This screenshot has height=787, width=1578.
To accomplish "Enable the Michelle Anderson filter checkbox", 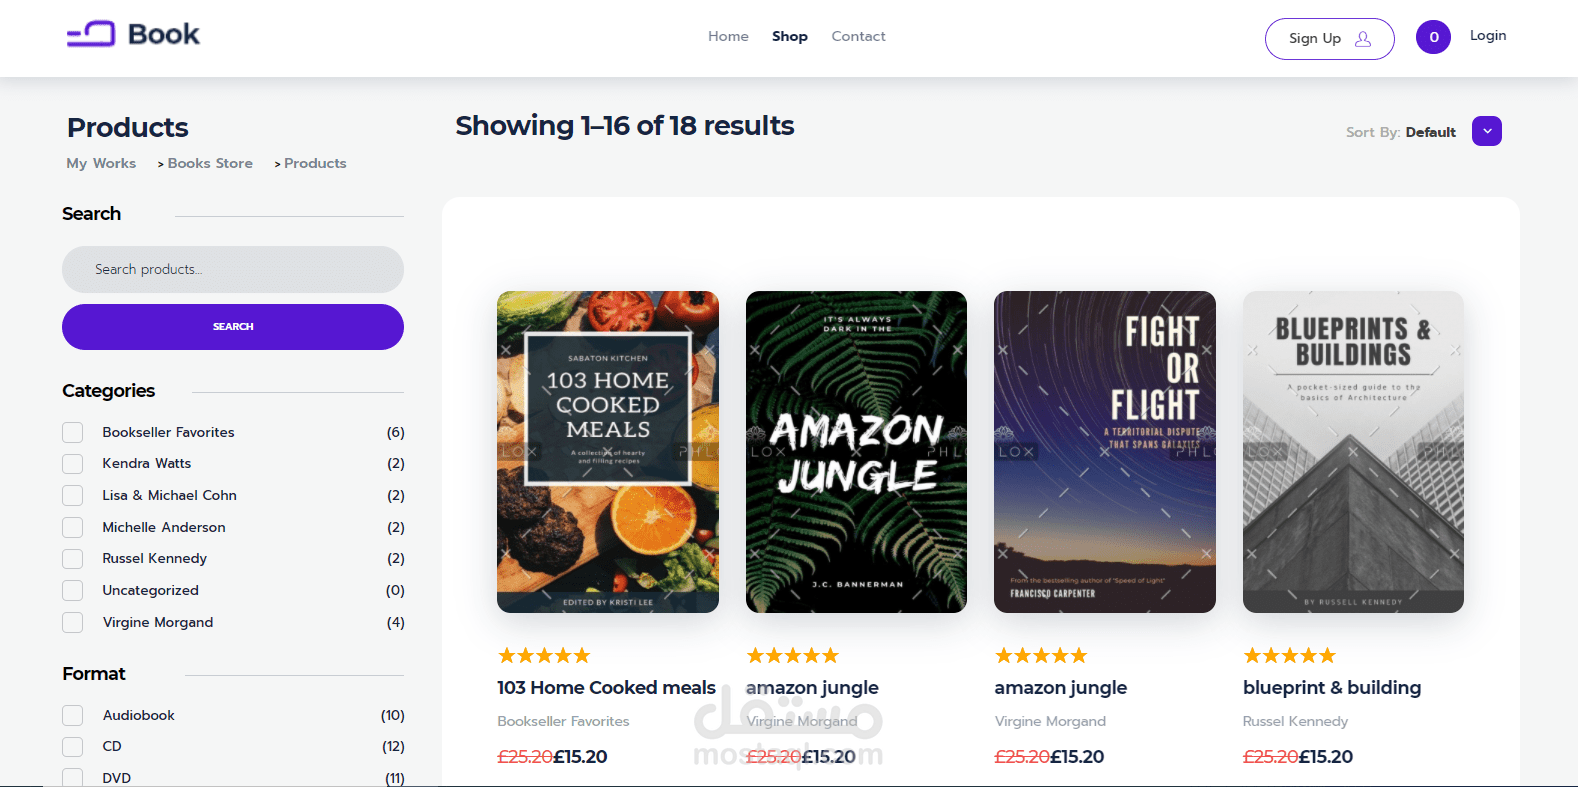I will pyautogui.click(x=72, y=527).
